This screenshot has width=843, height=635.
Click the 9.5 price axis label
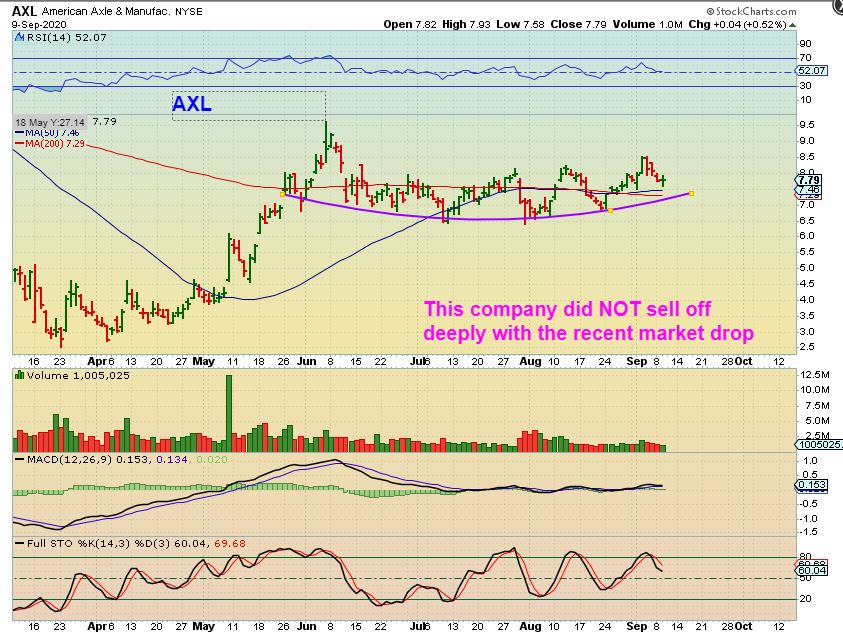point(807,125)
